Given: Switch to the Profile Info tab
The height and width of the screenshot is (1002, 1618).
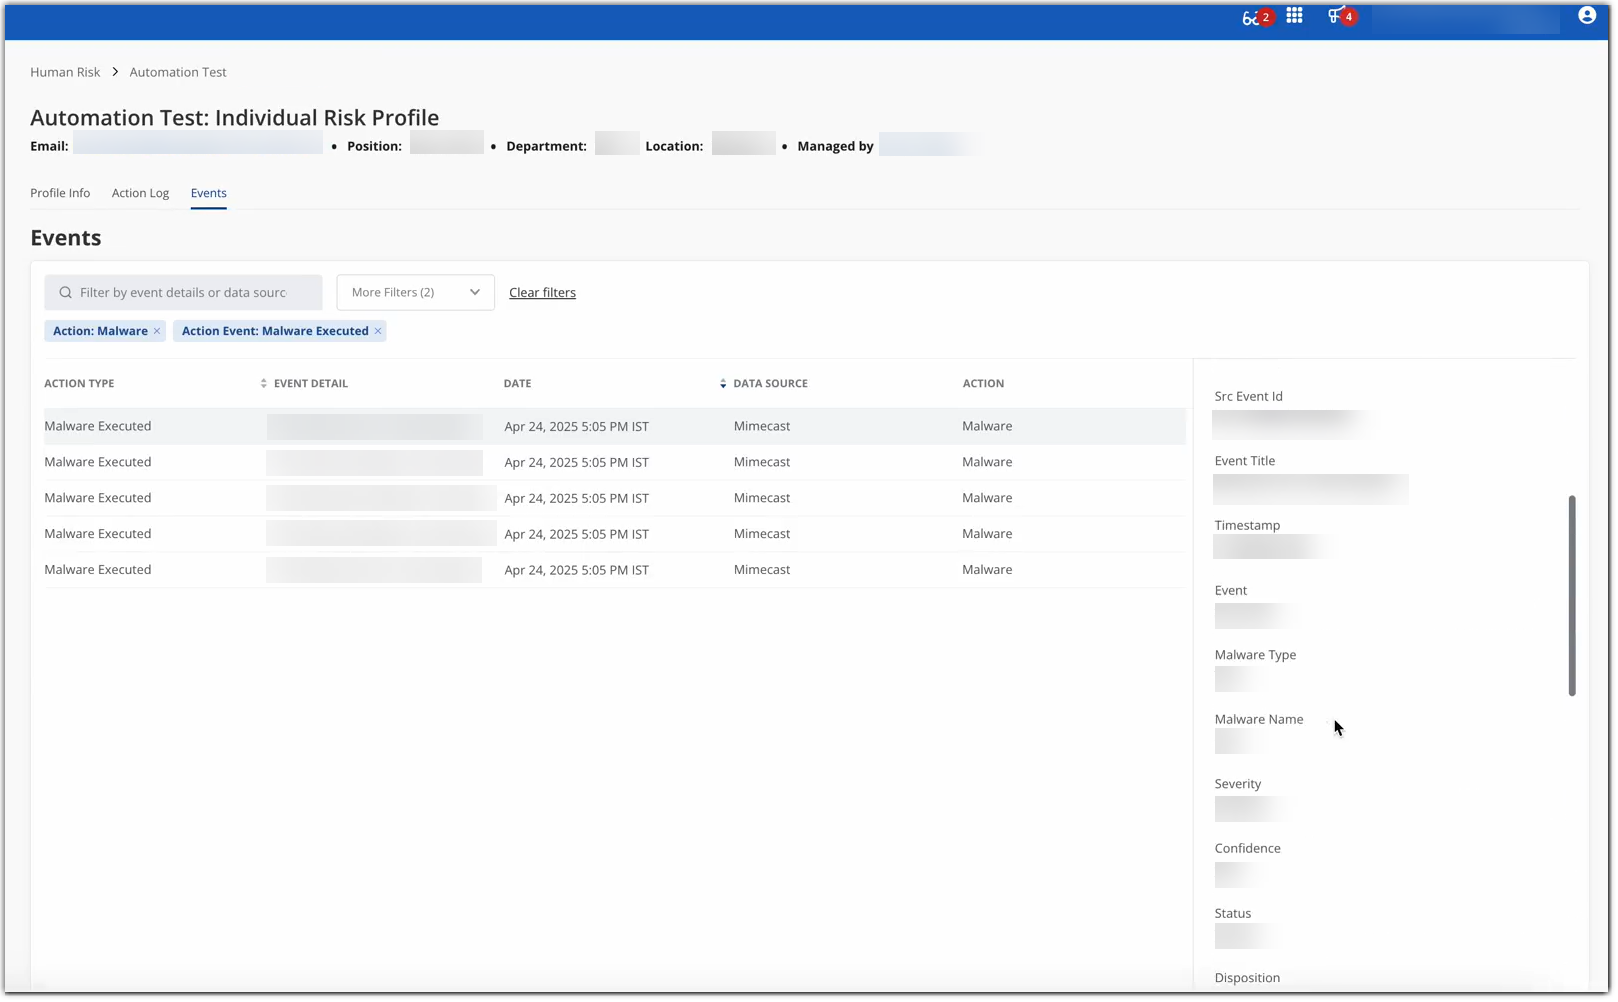Looking at the screenshot, I should [60, 194].
